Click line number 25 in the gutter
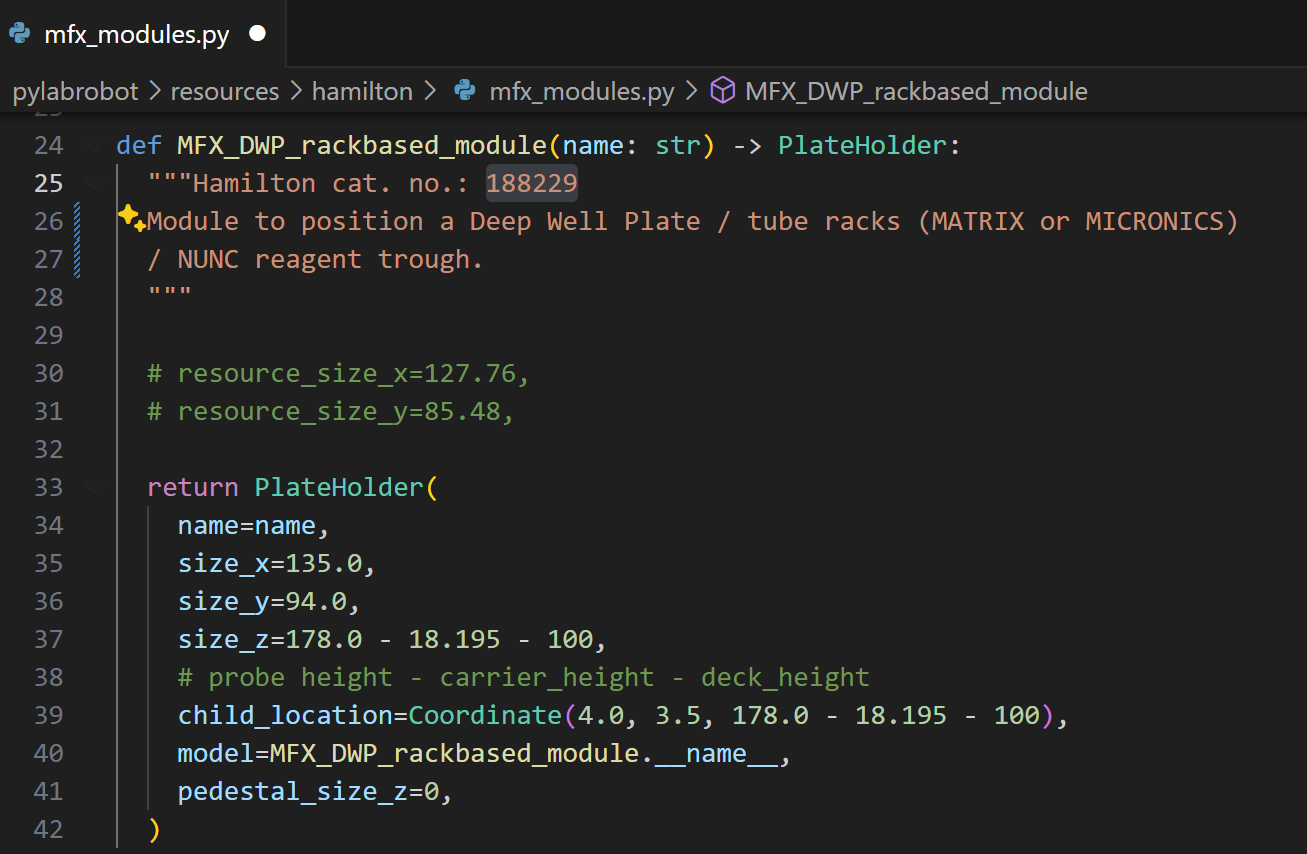This screenshot has height=854, width=1307. tap(48, 184)
